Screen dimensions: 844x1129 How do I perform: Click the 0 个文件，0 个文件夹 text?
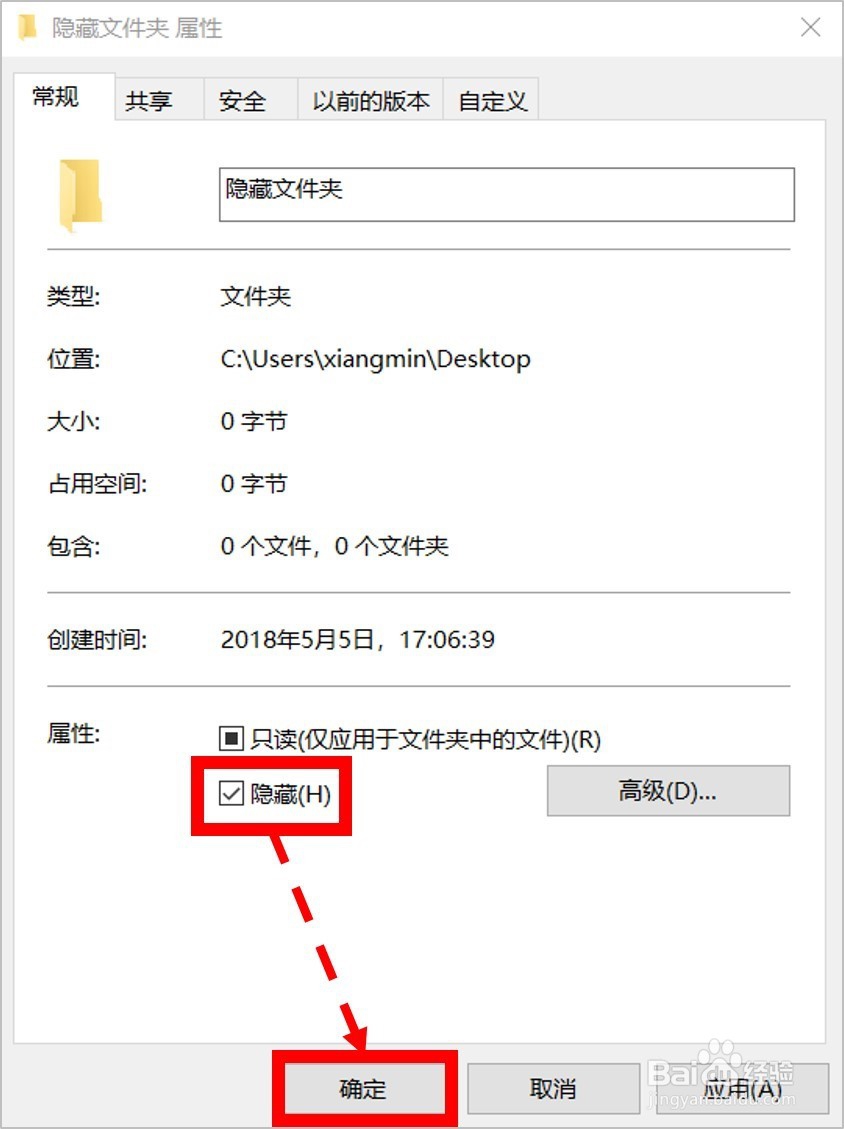334,546
